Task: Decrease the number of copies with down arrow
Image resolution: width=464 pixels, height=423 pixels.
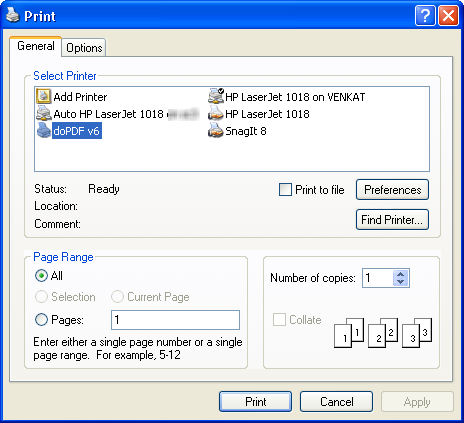Action: pyautogui.click(x=401, y=282)
